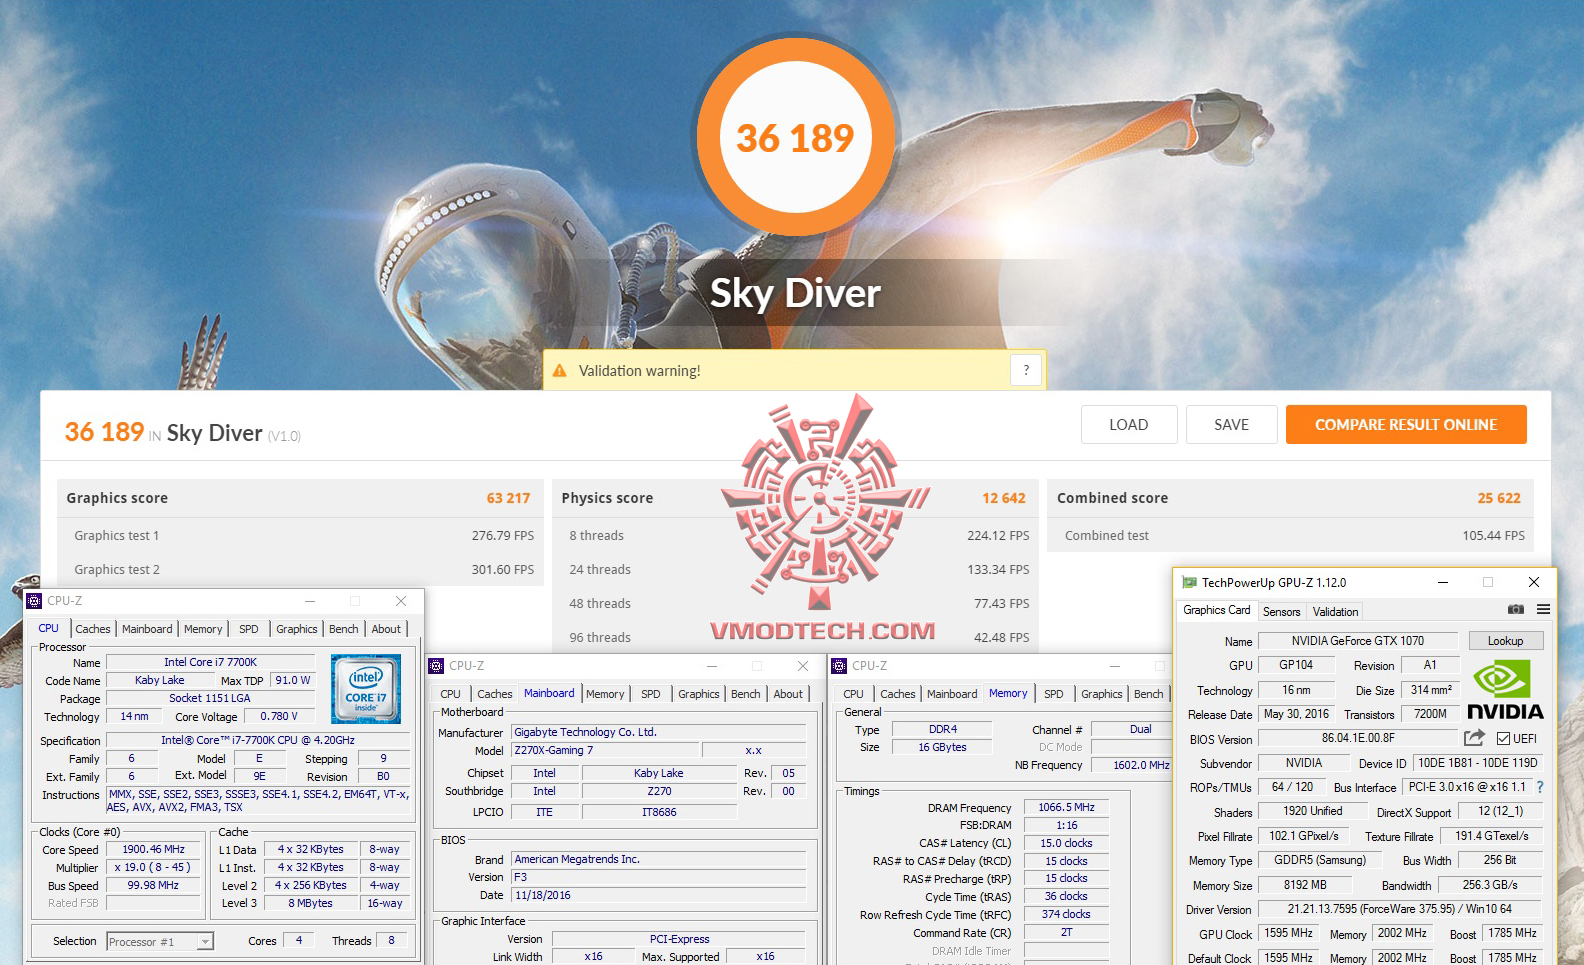Click the GPU name field NVIDIA GeForce GTX 1070

(x=1358, y=641)
